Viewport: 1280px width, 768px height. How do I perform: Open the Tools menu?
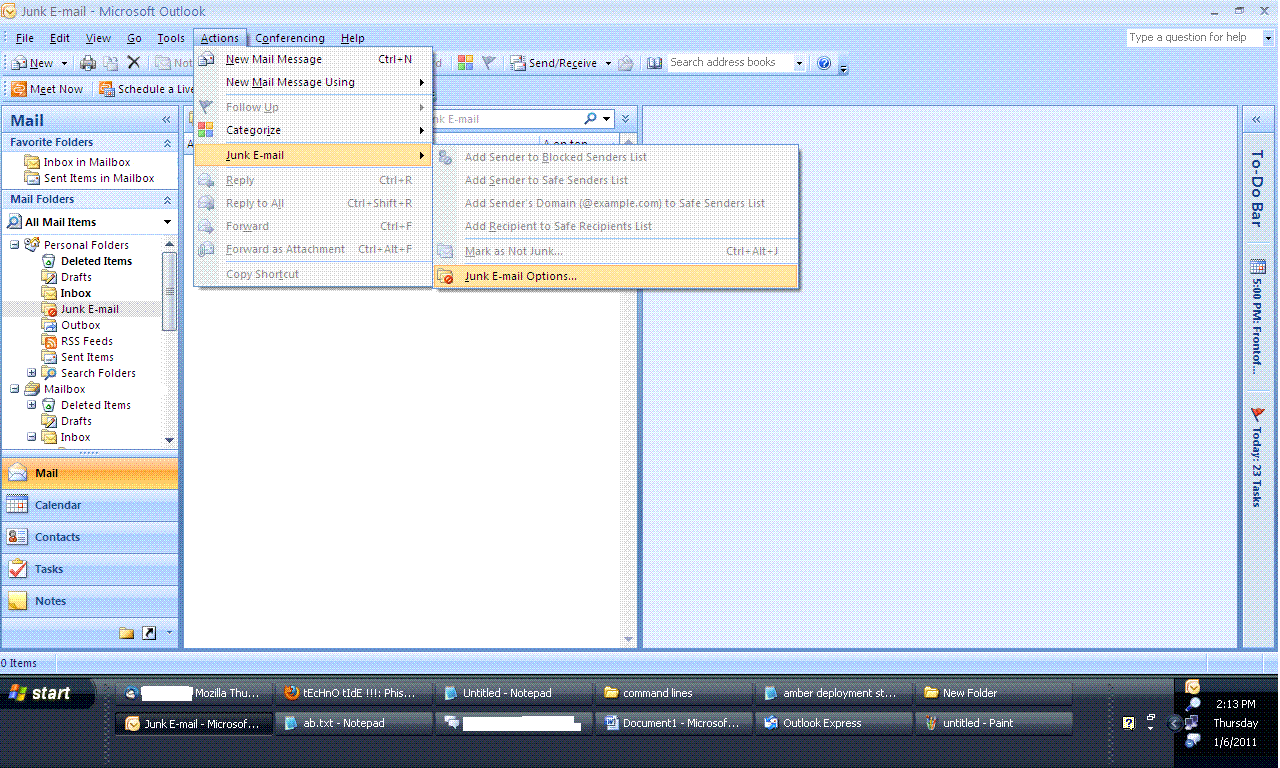(x=171, y=38)
